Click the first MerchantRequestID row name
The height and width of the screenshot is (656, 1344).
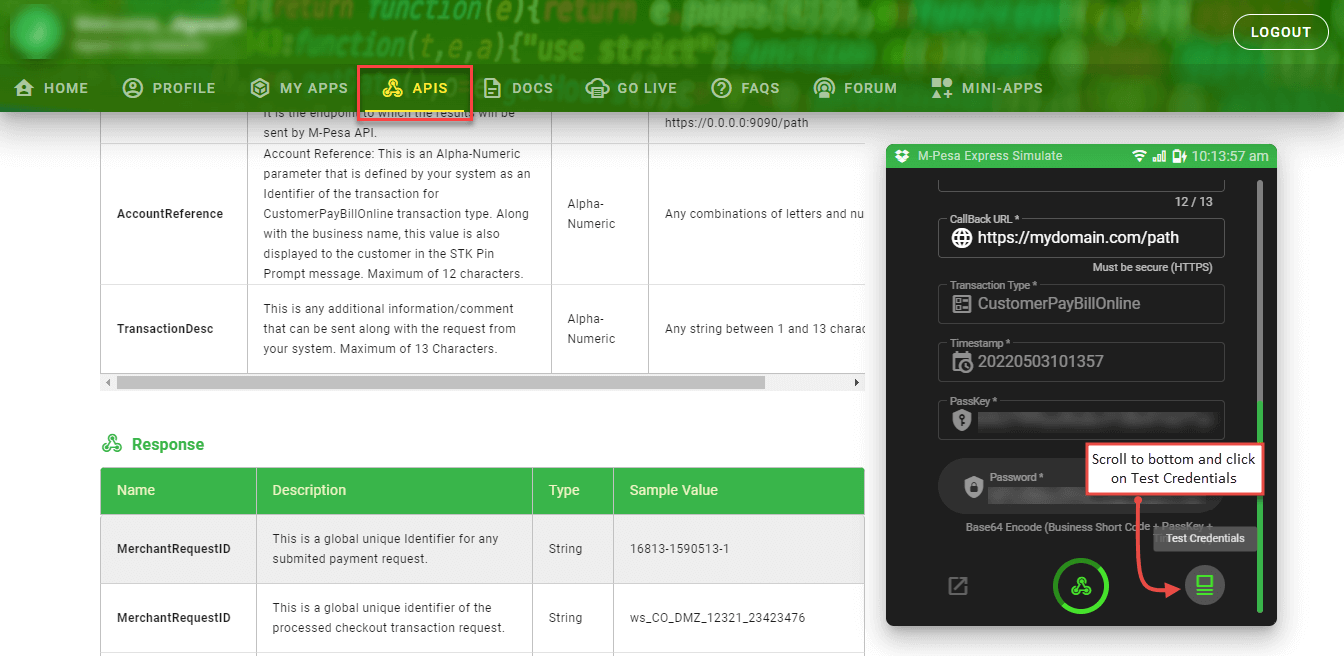tap(174, 549)
